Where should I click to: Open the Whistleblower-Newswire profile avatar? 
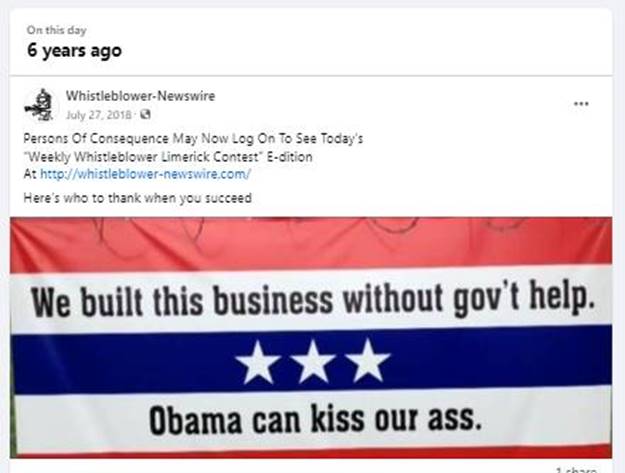pyautogui.click(x=39, y=105)
